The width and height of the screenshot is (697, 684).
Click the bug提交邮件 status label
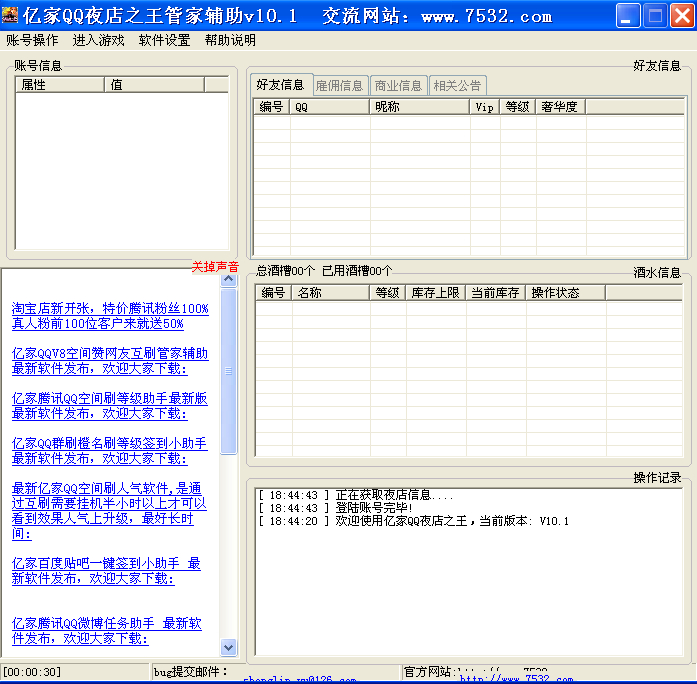pos(190,672)
